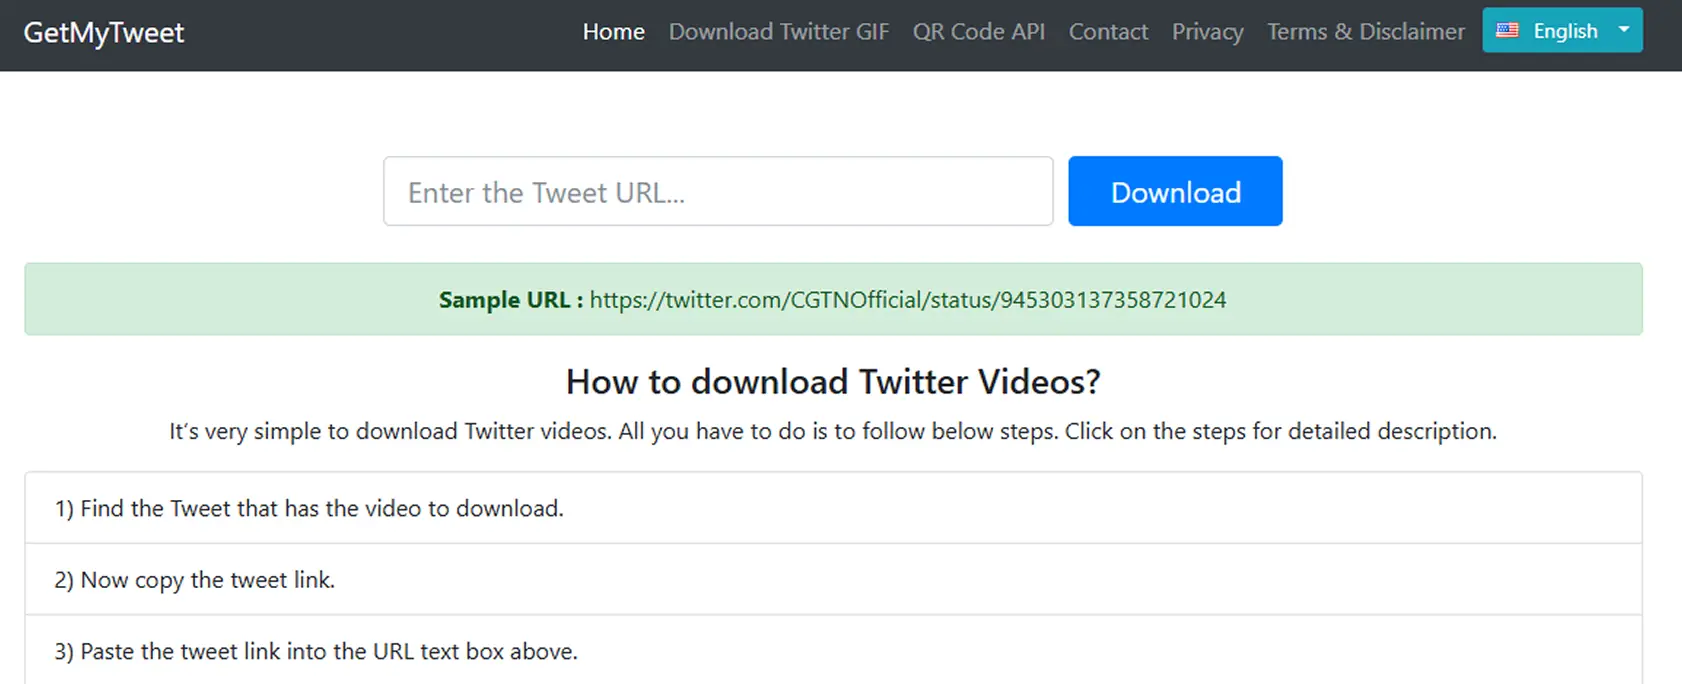The width and height of the screenshot is (1682, 684).
Task: Click the blue Download button
Action: 1175,191
